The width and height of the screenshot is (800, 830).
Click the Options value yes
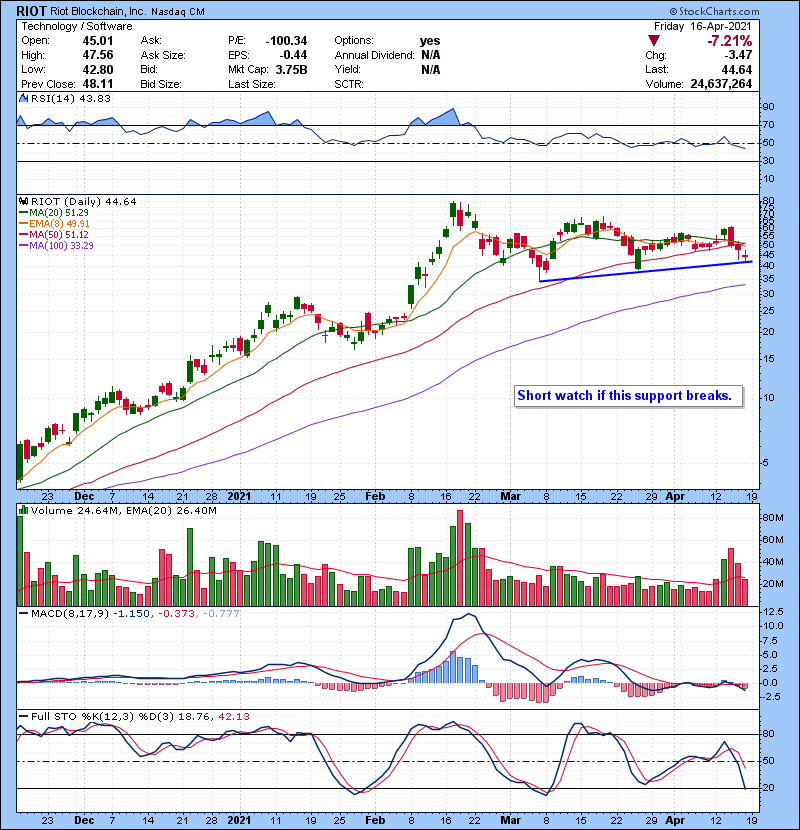pos(430,41)
